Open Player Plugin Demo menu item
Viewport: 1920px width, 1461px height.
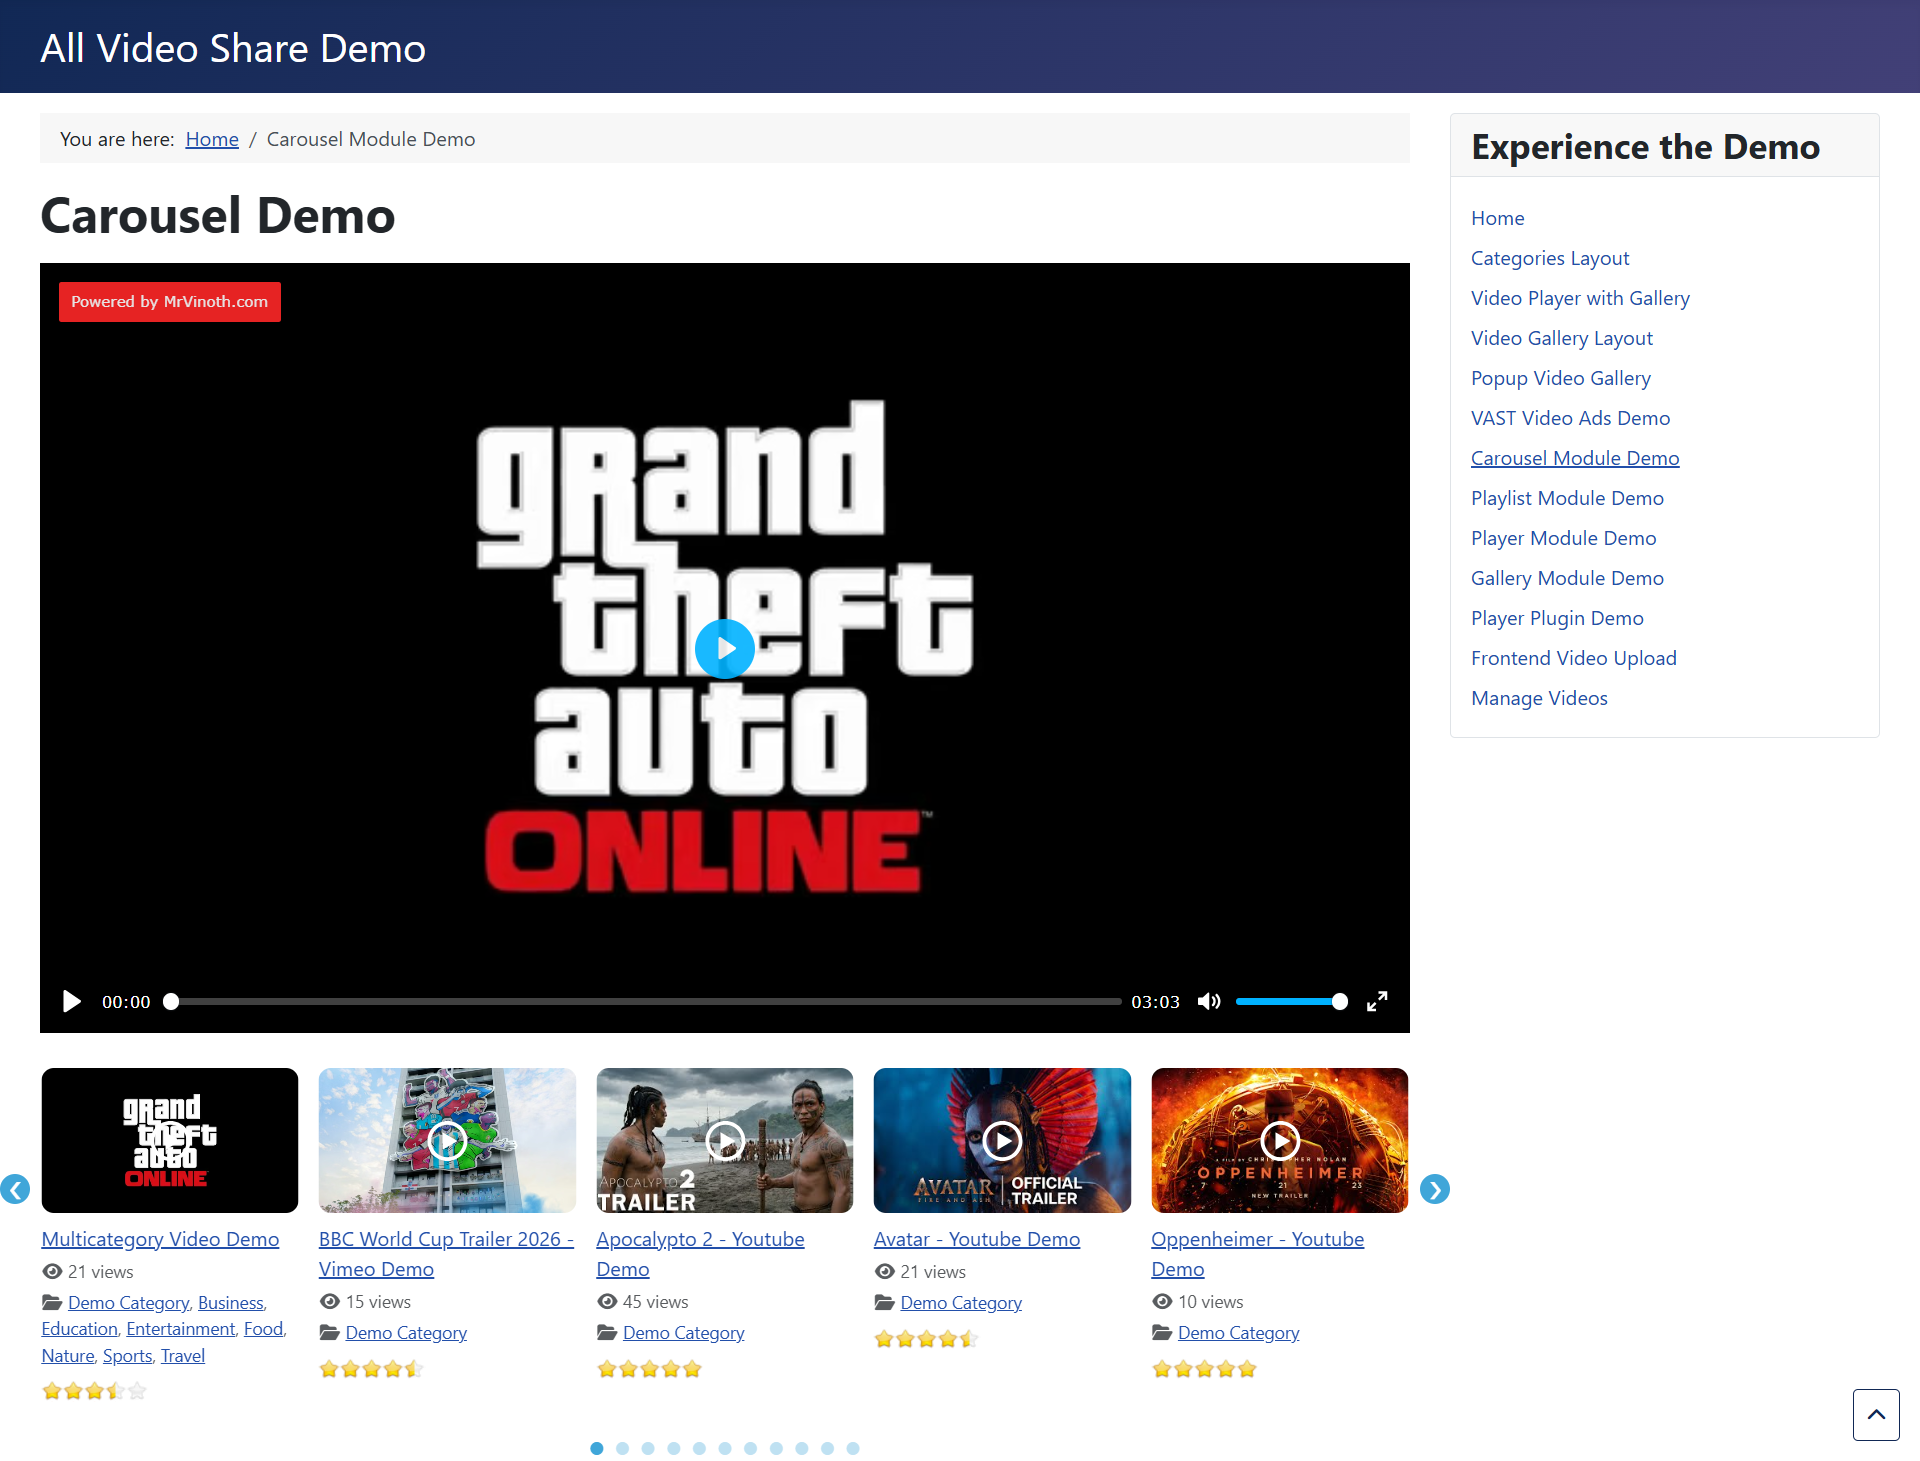click(x=1557, y=618)
